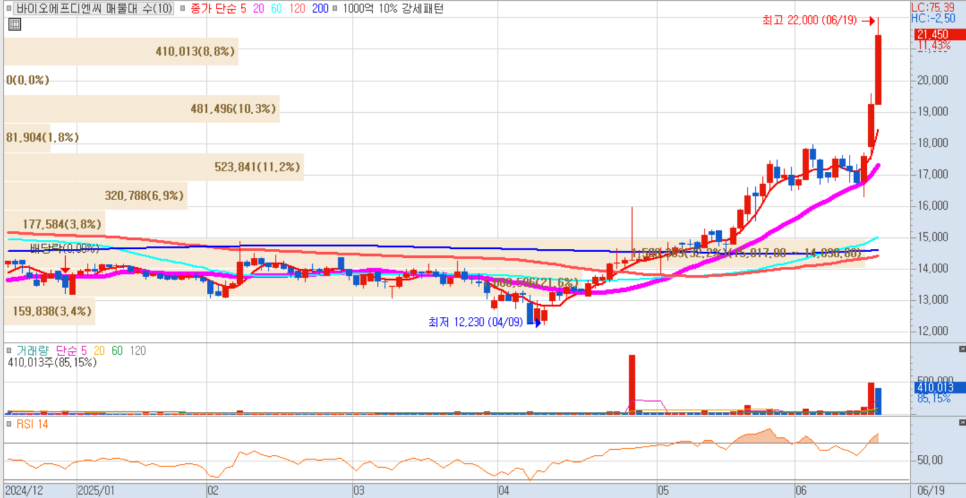Click the 최고 22,000 (06/19) high annotation
Image resolution: width=966 pixels, height=498 pixels.
pyautogui.click(x=809, y=20)
